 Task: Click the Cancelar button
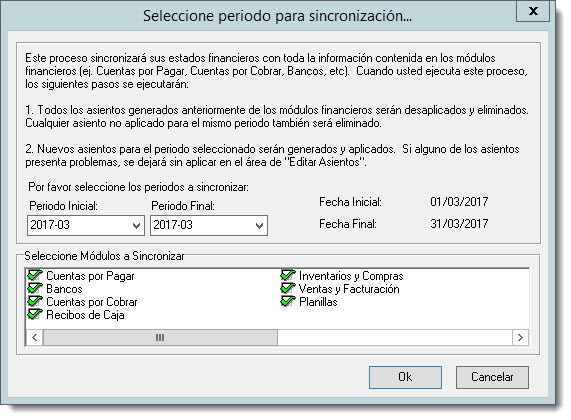coord(492,377)
